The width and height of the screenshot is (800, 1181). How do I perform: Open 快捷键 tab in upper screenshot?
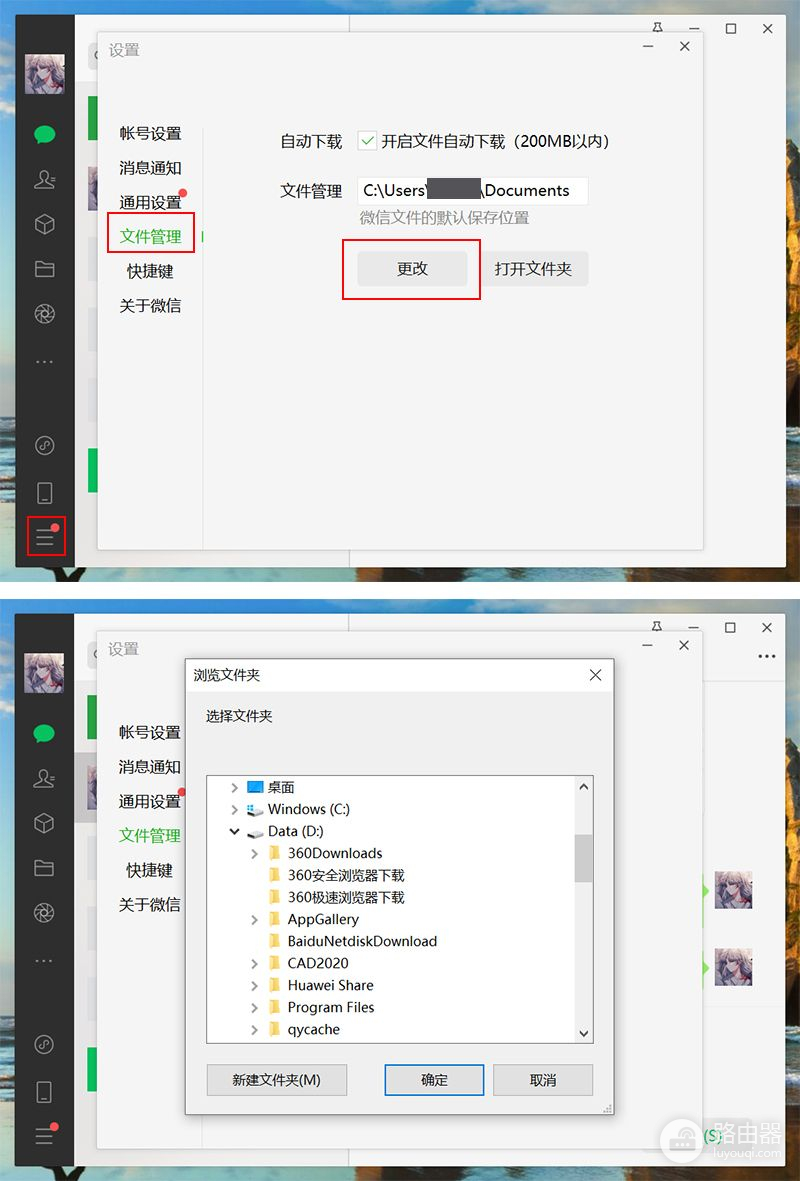click(151, 271)
